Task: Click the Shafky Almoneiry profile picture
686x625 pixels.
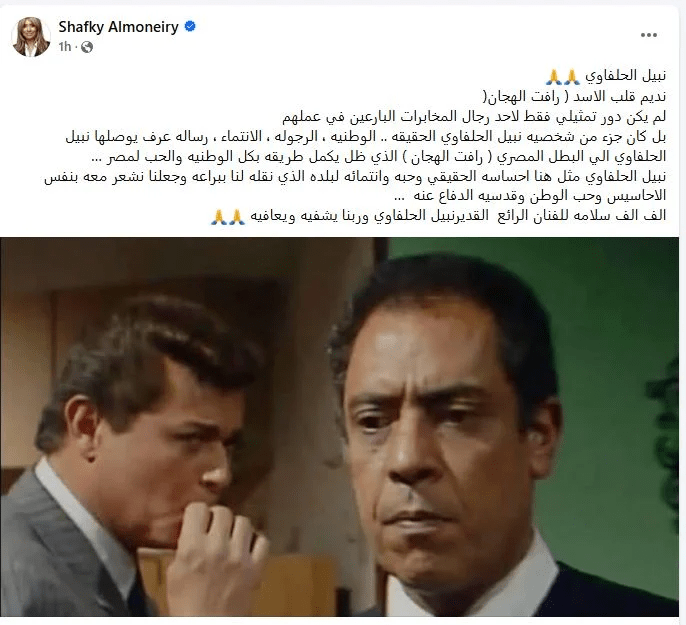Action: click(x=31, y=37)
